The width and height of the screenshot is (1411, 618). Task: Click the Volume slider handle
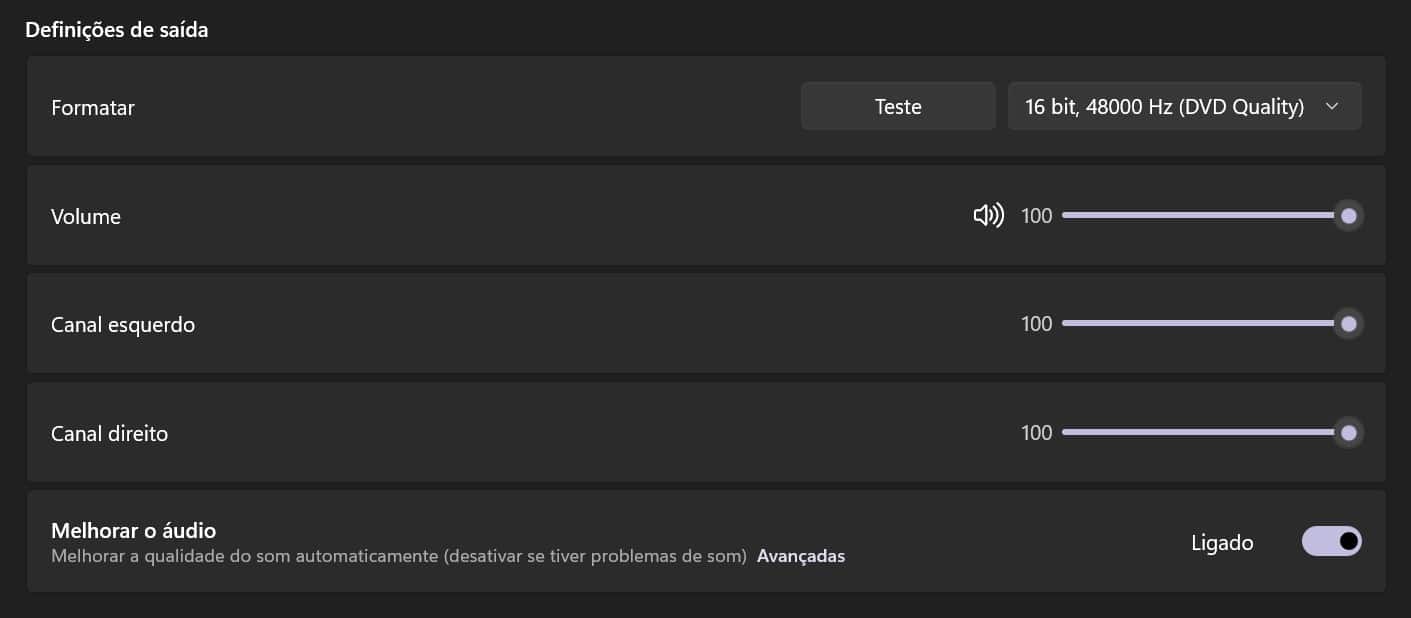coord(1348,215)
